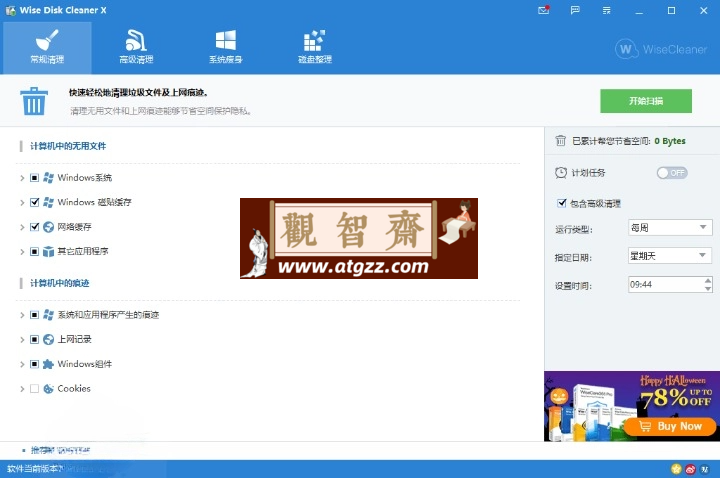Image resolution: width=720 pixels, height=478 pixels.
Task: Open the feedback chat bubble icon
Action: [575, 10]
